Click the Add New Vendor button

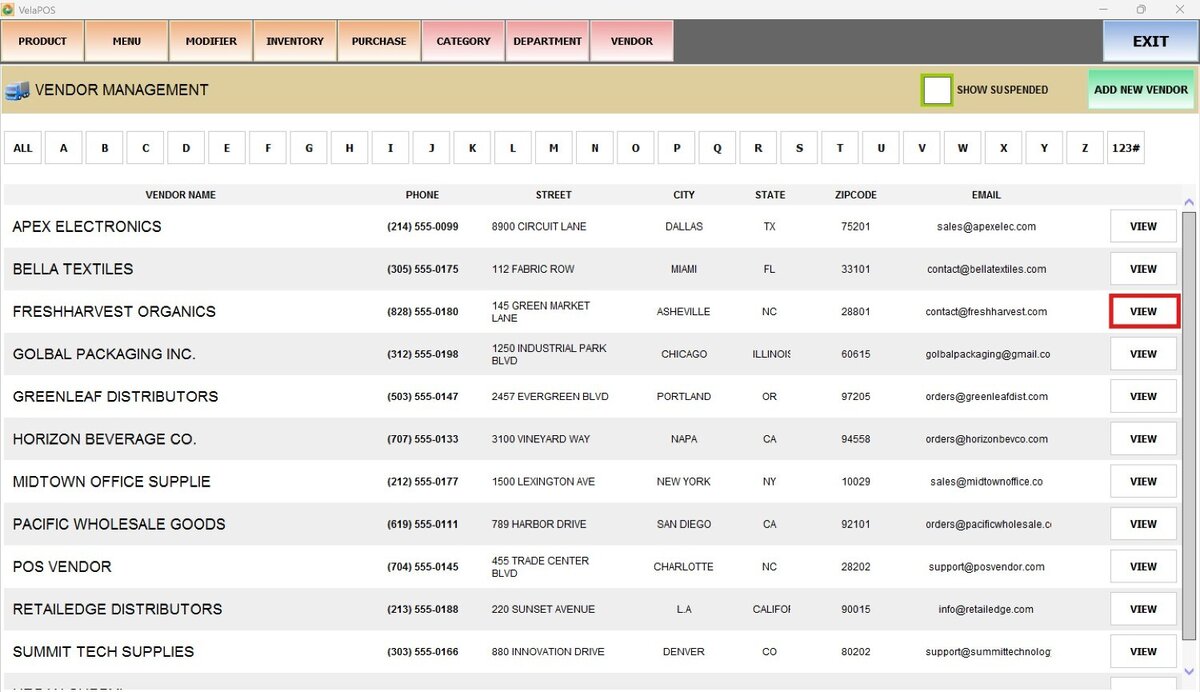pyautogui.click(x=1141, y=89)
